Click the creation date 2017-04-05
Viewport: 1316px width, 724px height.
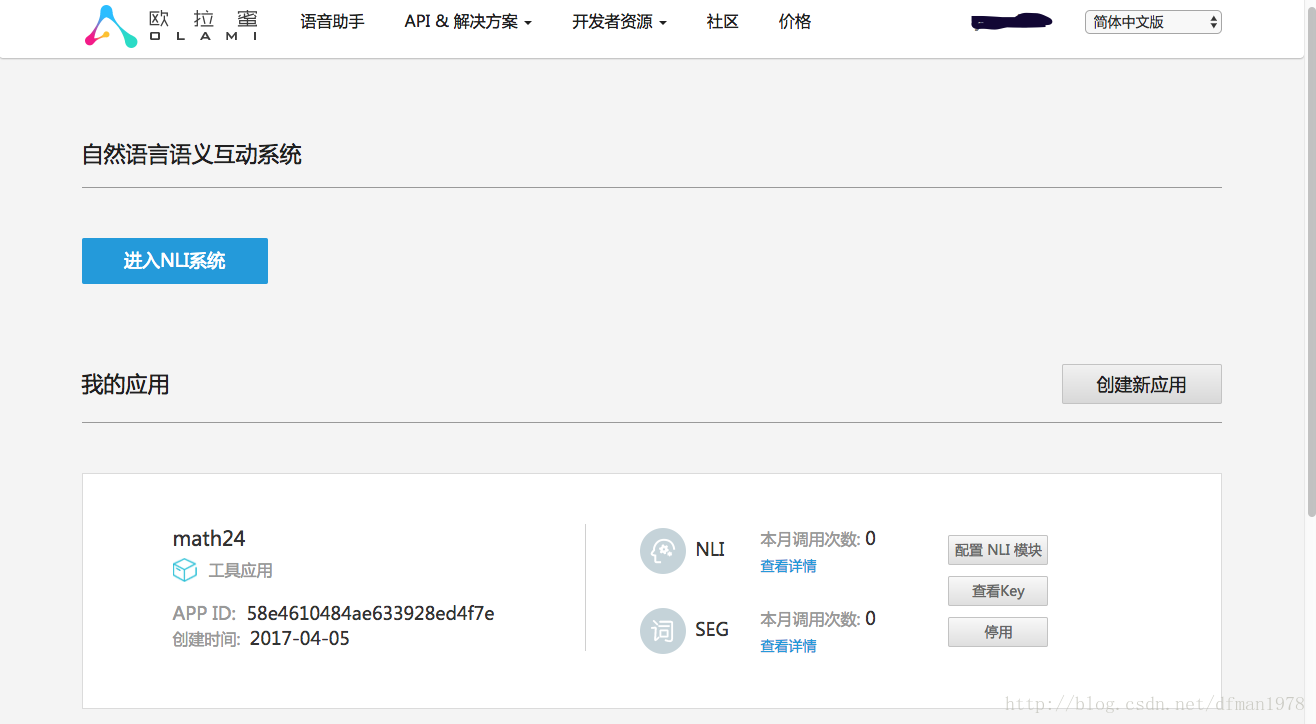[x=300, y=638]
